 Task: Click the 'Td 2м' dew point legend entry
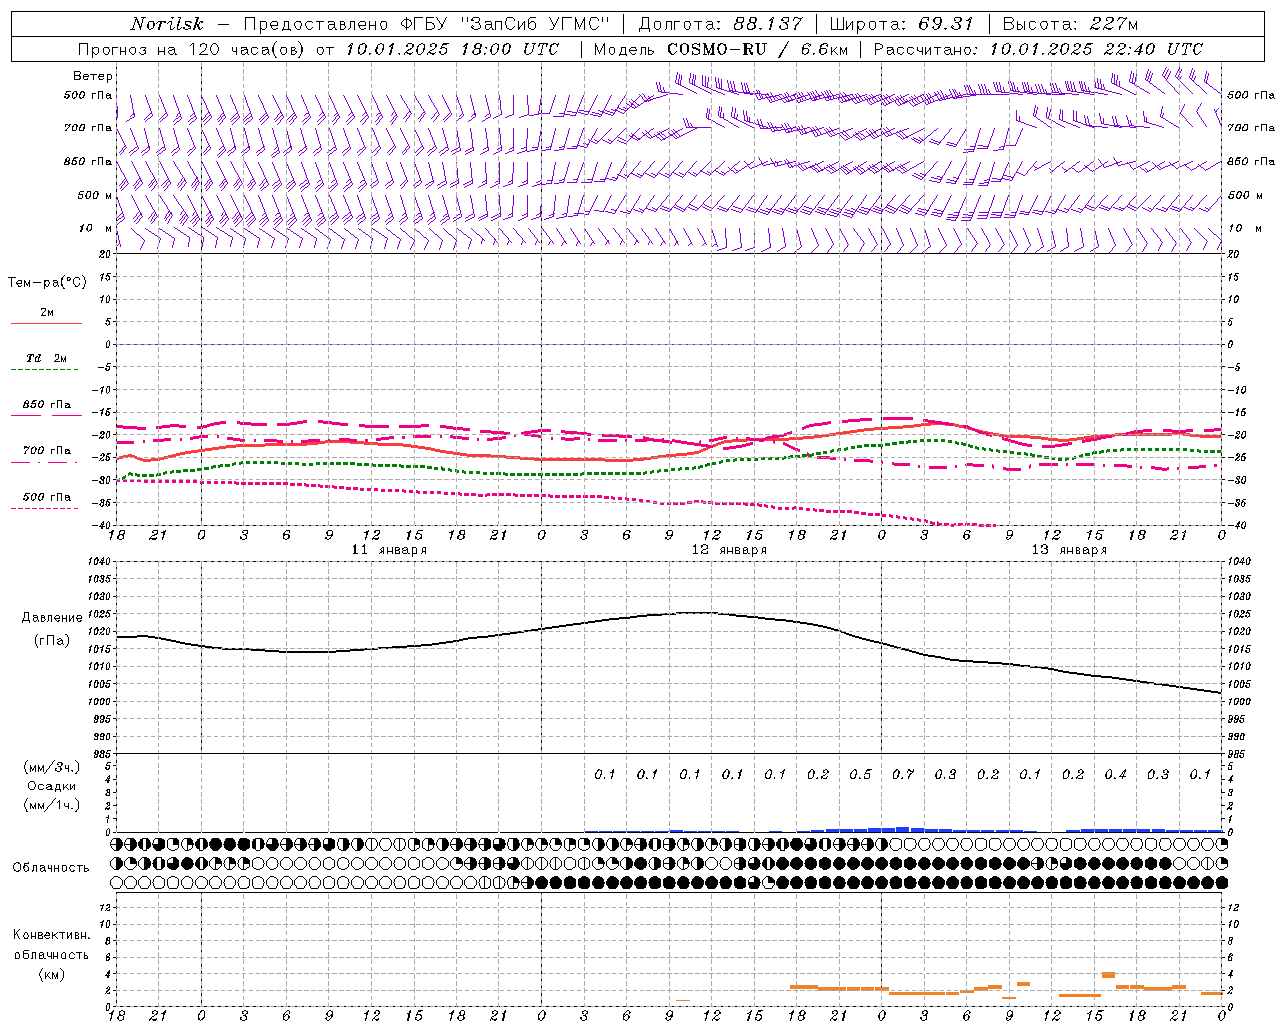46,358
